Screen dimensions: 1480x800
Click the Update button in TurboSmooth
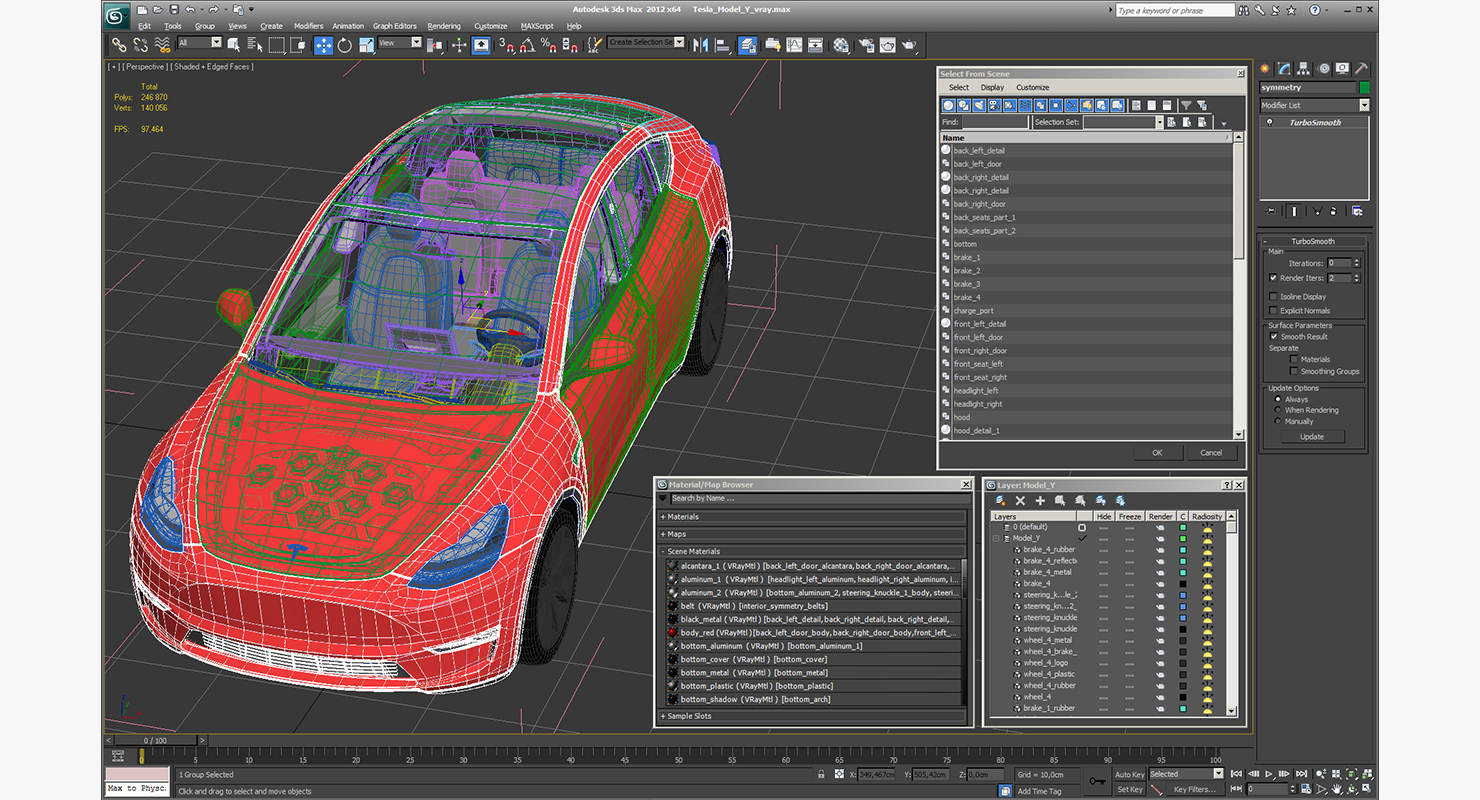coord(1311,437)
